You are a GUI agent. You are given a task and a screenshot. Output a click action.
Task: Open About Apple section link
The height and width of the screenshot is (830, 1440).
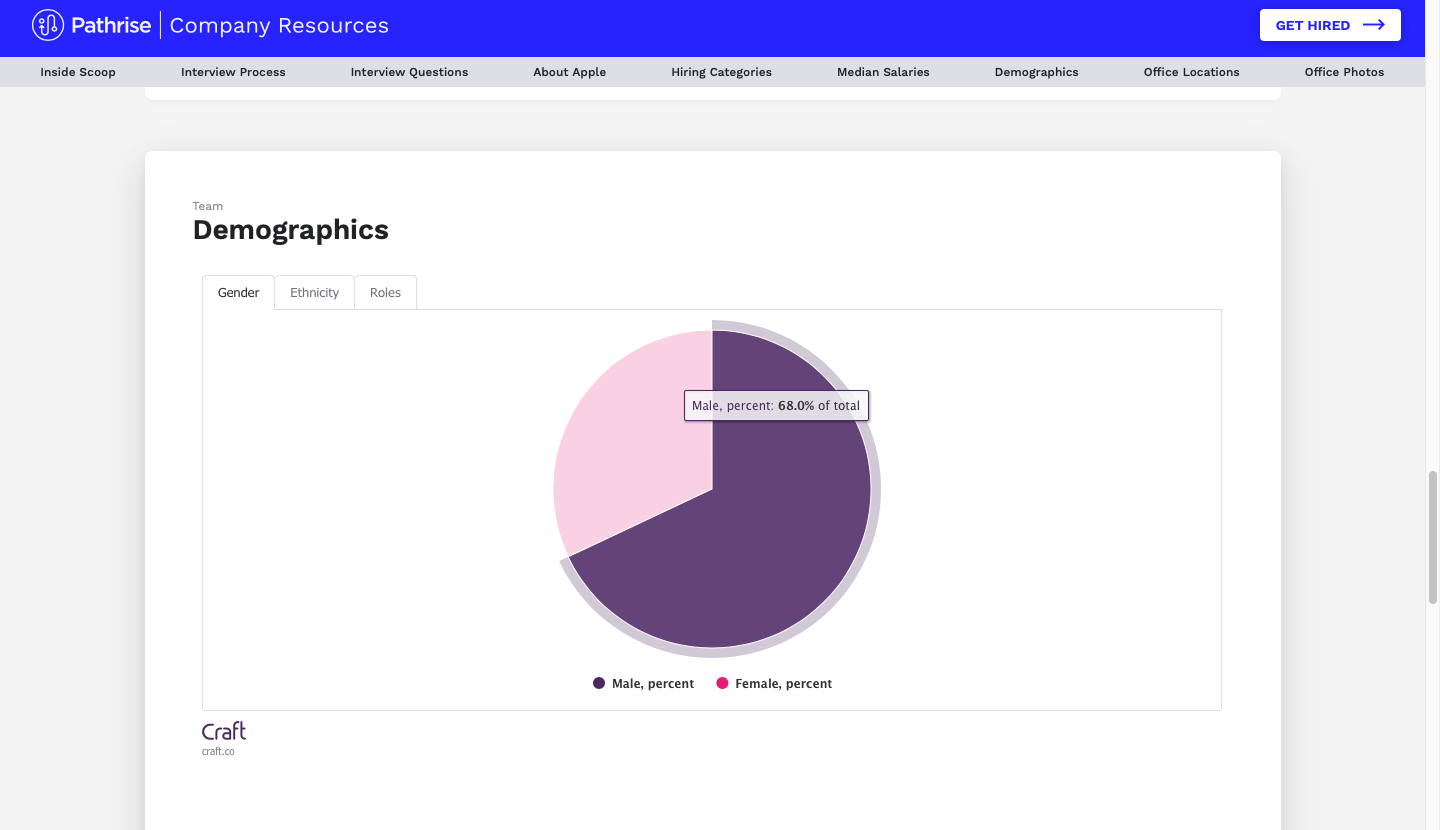(x=569, y=72)
